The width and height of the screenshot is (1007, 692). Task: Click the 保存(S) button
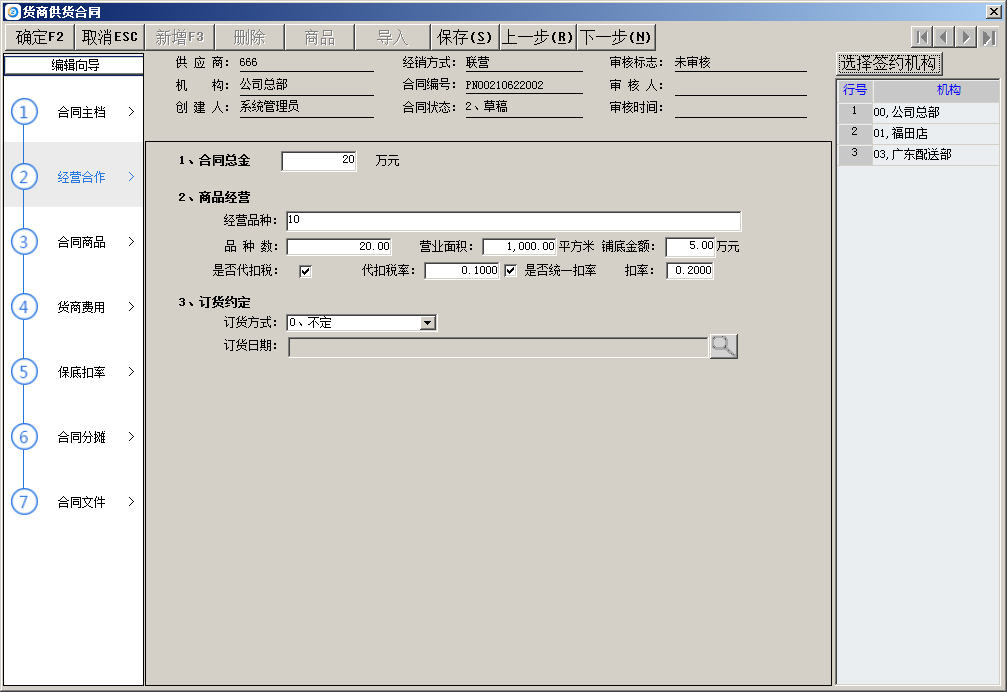pos(465,37)
